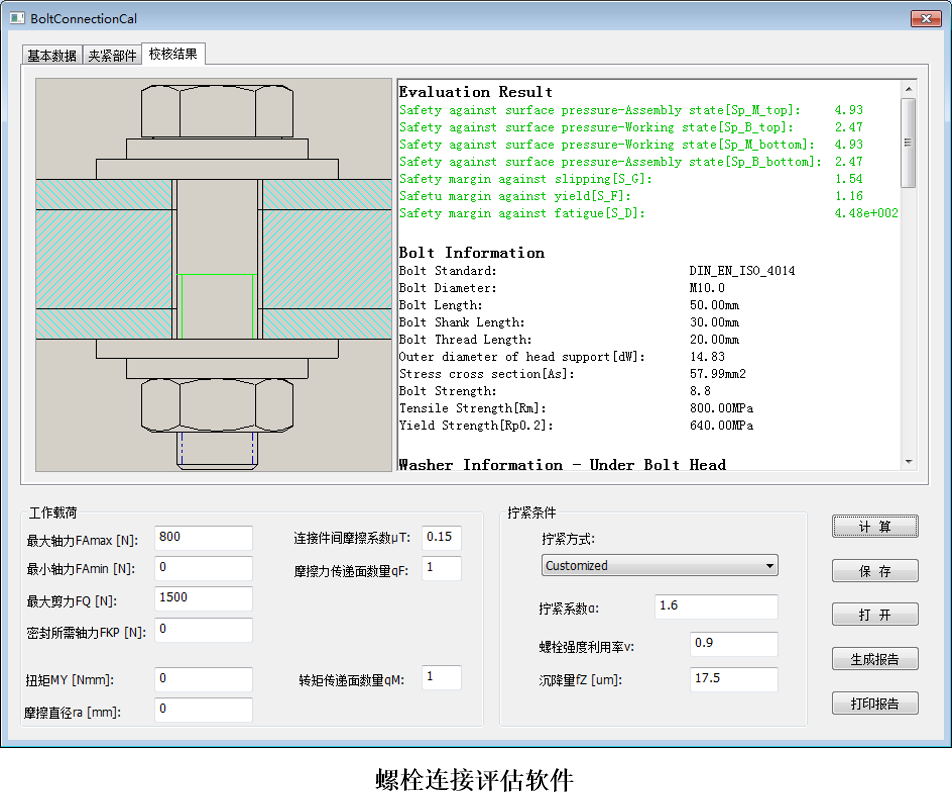Click the 'Washer Information - Under Bolt Head' heading
This screenshot has height=808, width=952.
[x=562, y=464]
